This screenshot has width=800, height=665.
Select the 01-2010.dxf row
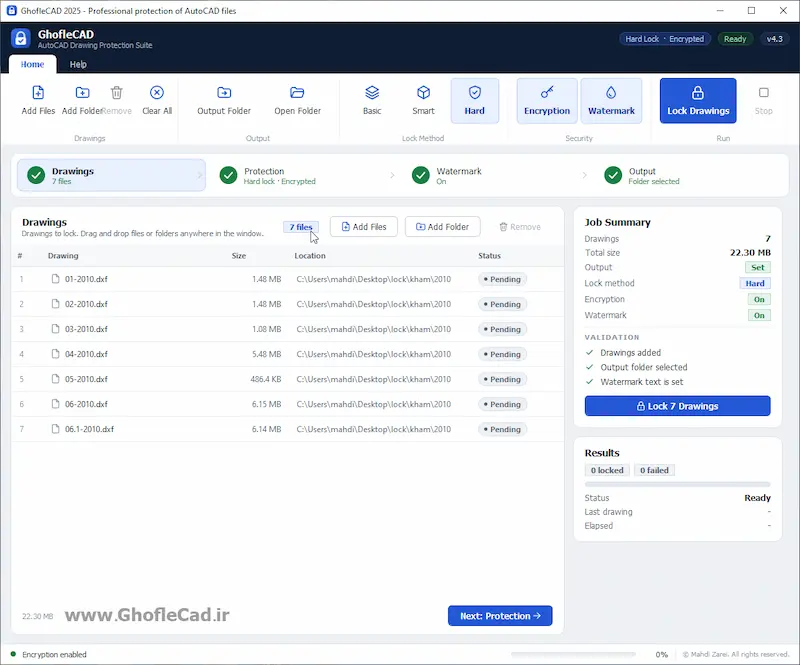288,279
